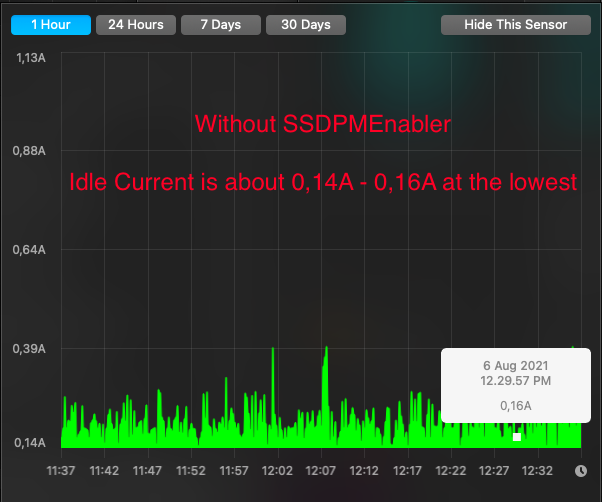
Task: Click the 12:22 time label
Action: [451, 471]
